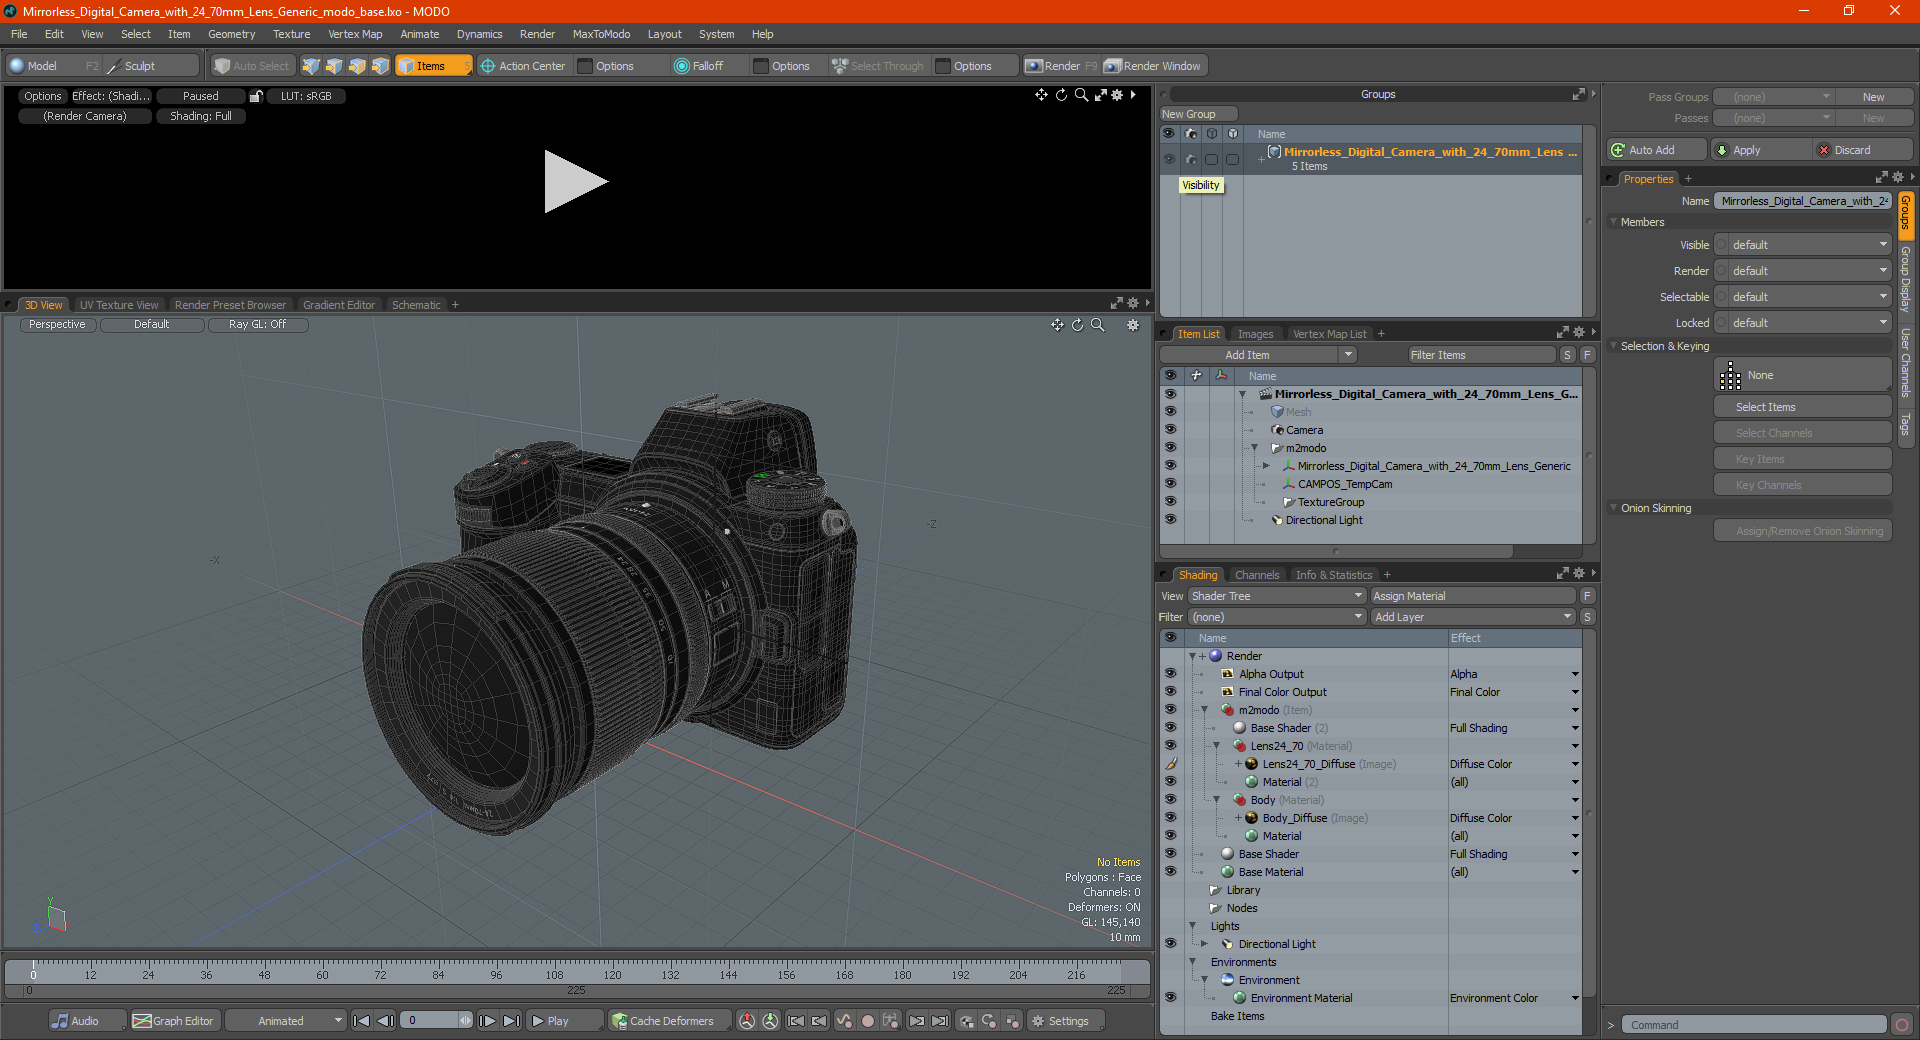Pan the 3D viewport move icon
Viewport: 1920px width, 1040px height.
(x=1057, y=325)
